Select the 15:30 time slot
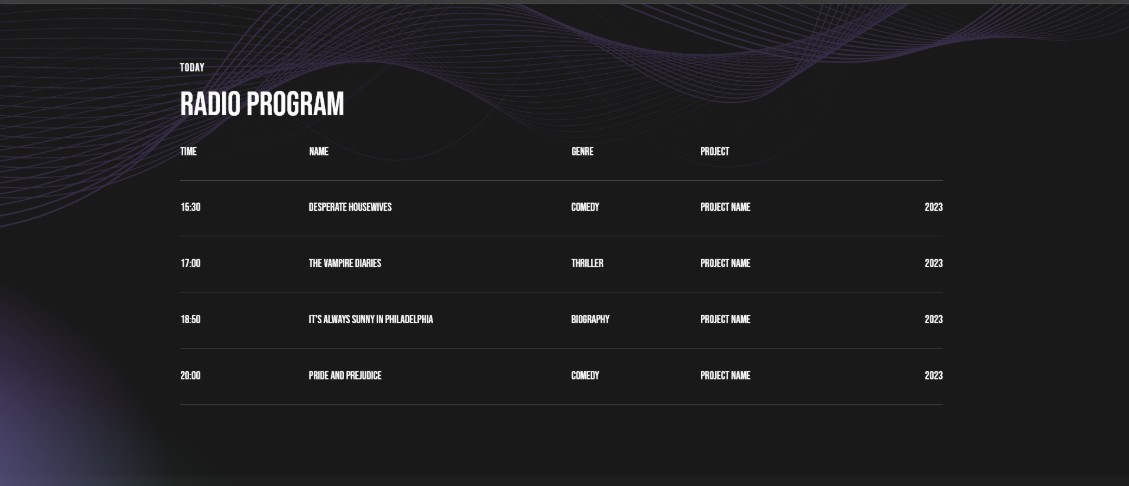 pyautogui.click(x=190, y=207)
